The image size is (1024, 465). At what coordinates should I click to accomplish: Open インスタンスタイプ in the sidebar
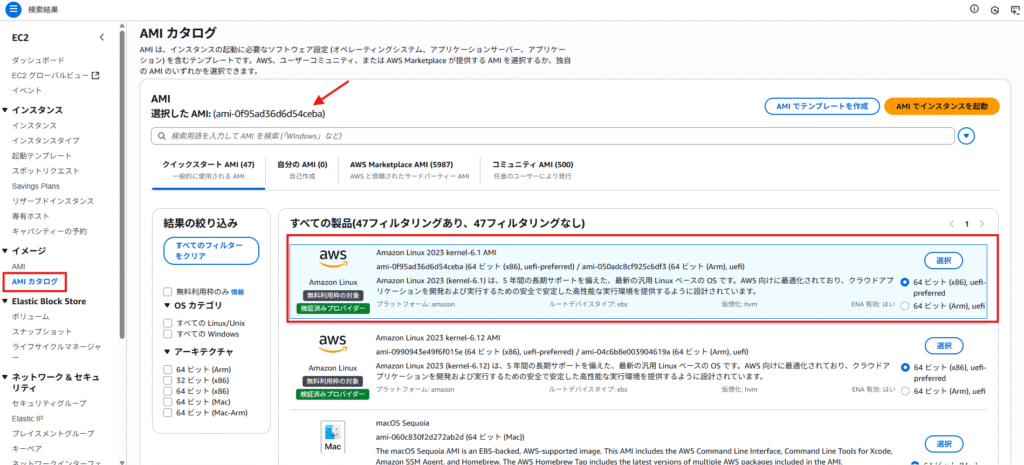46,140
